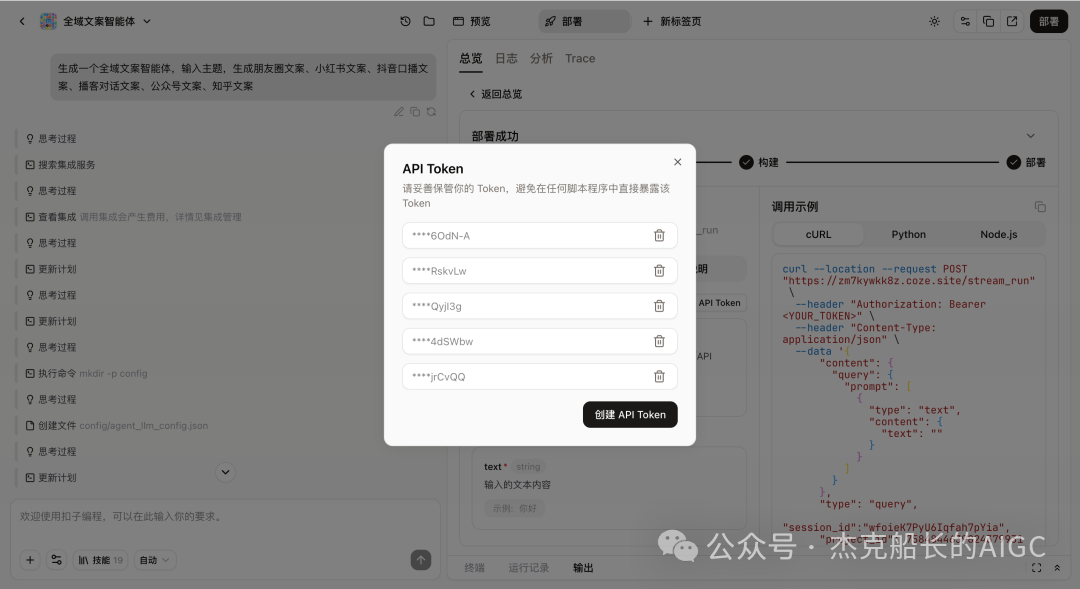Toggle the light/dark theme sun icon
1080x589 pixels.
point(934,21)
